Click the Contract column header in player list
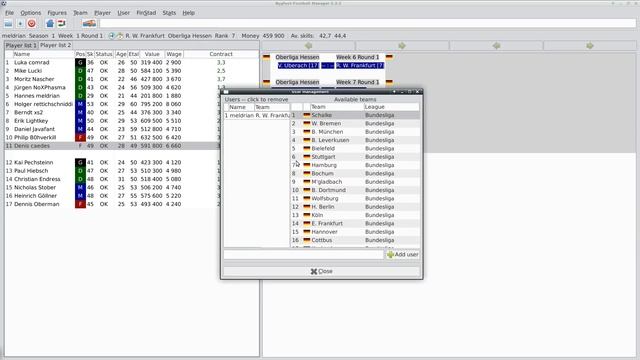 pos(221,54)
